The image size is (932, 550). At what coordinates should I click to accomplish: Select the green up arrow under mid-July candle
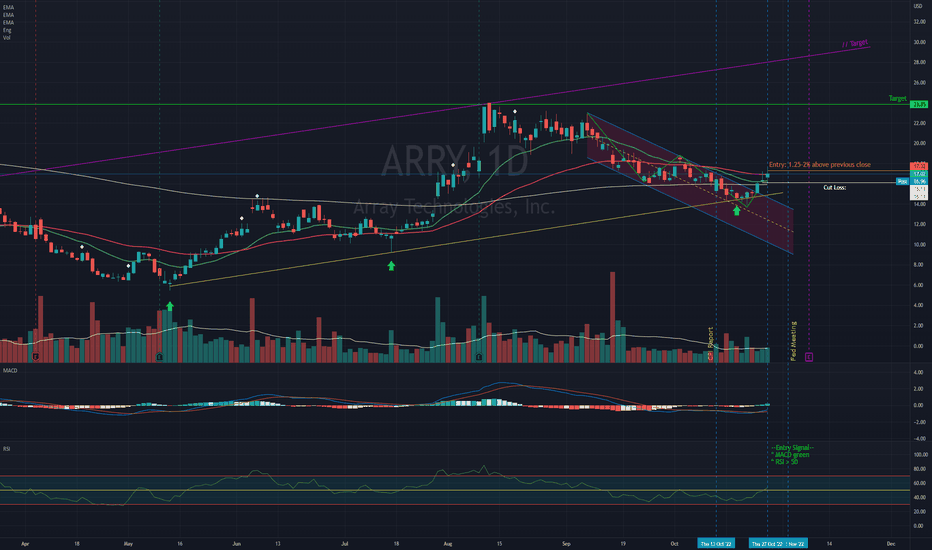(391, 266)
